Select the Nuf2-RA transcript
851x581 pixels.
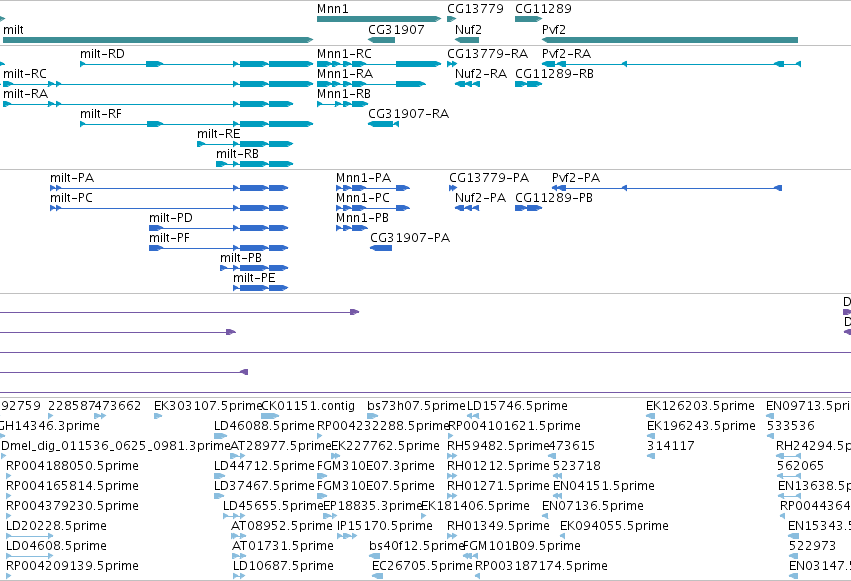tap(467, 84)
